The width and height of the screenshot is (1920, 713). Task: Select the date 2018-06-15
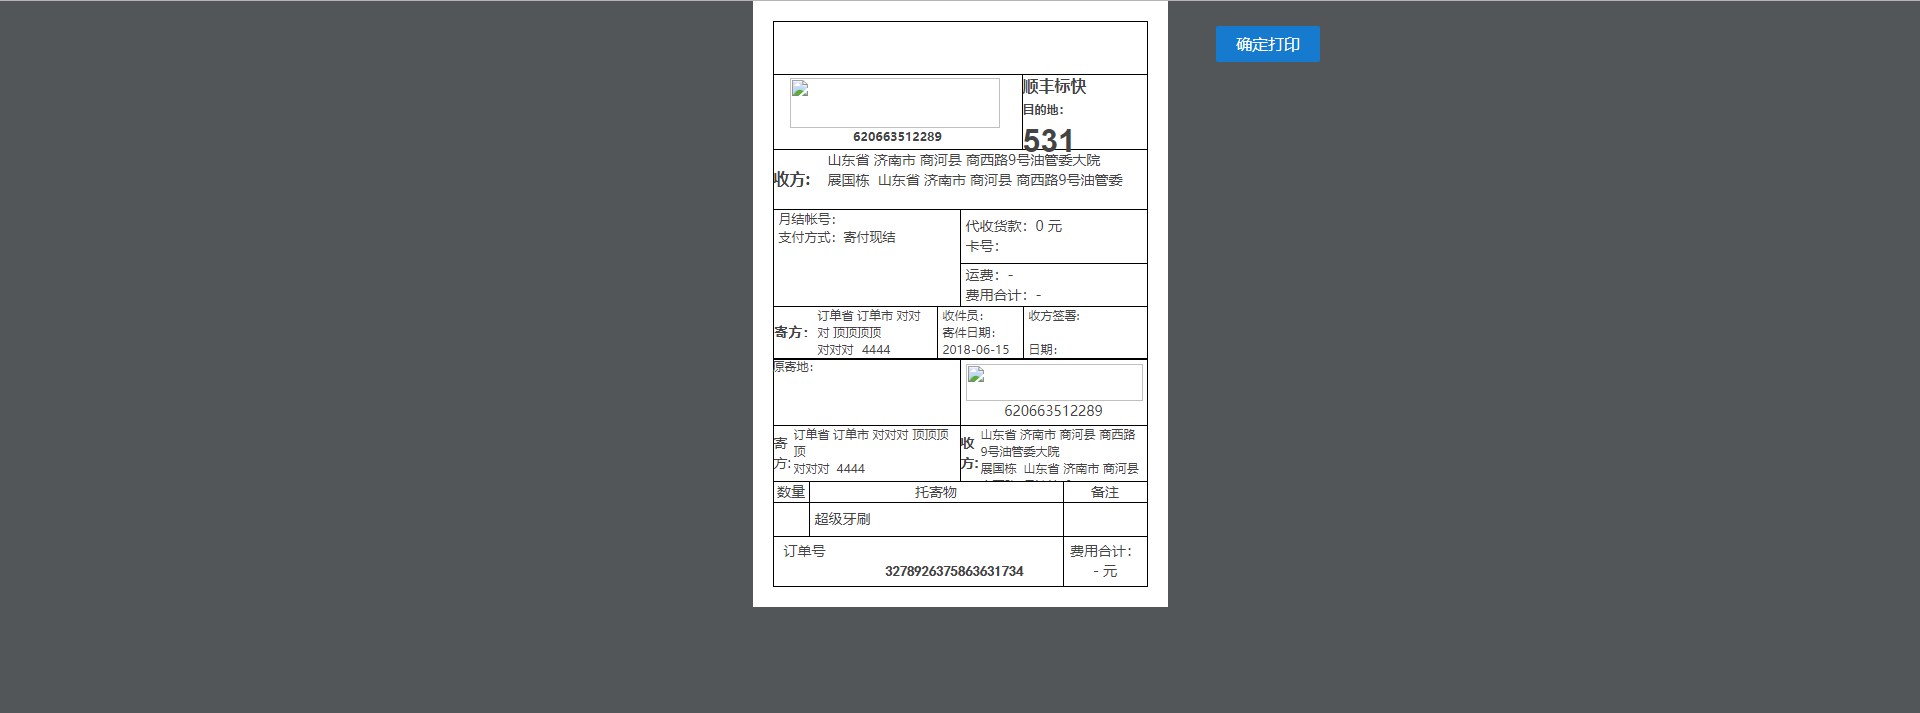pyautogui.click(x=976, y=350)
